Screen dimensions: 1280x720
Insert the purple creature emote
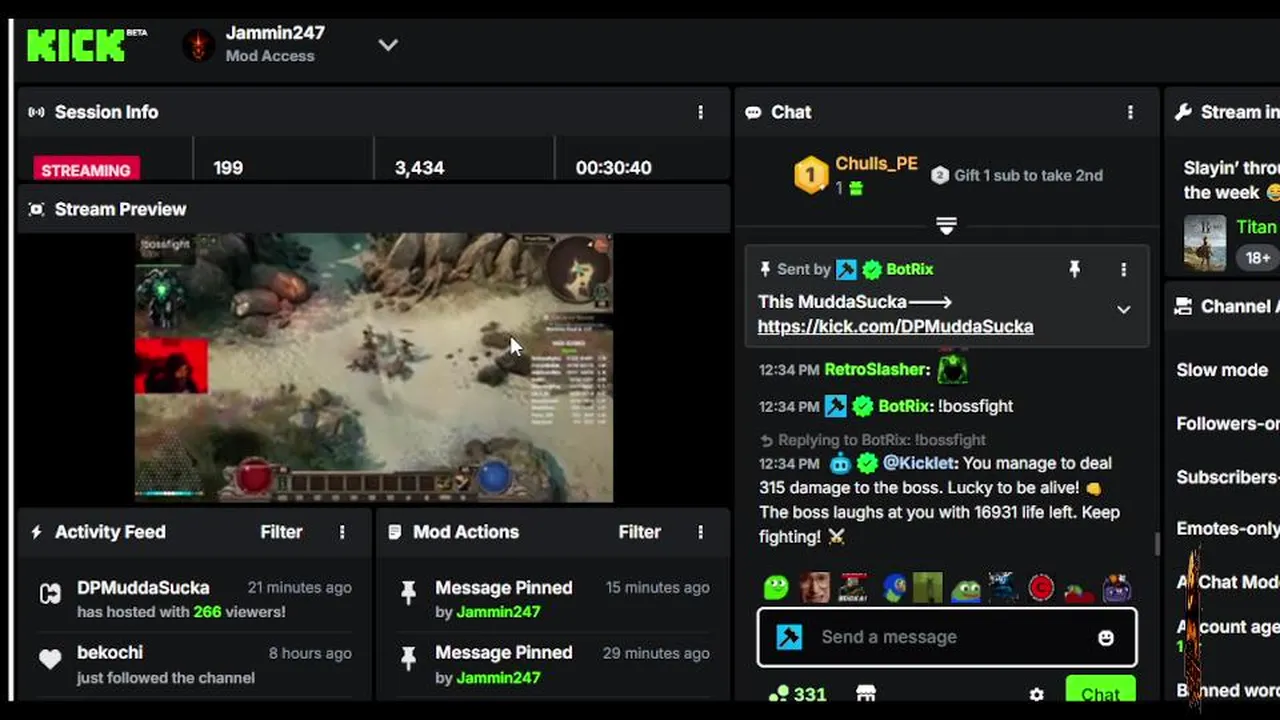(x=1117, y=588)
